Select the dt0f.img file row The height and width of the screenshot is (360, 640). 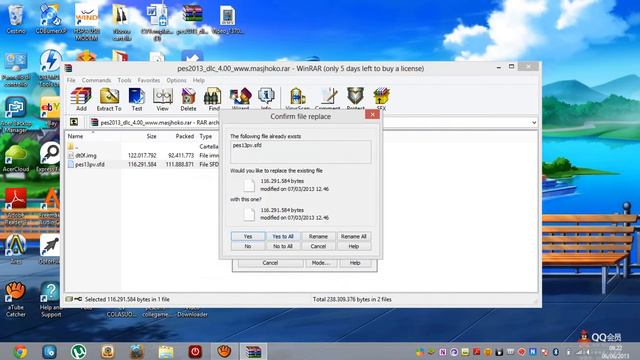click(x=142, y=156)
